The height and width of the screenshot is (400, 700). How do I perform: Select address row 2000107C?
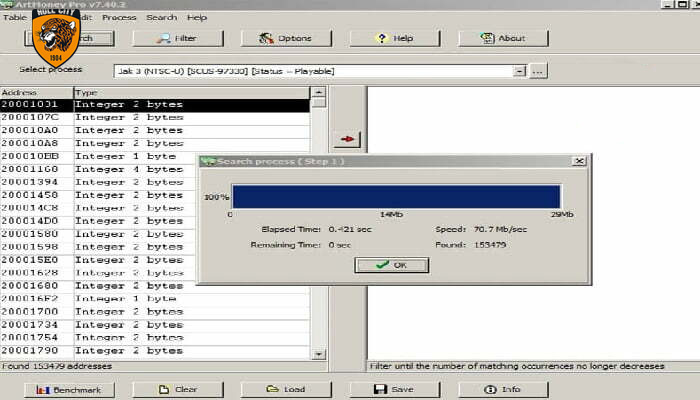pos(154,117)
